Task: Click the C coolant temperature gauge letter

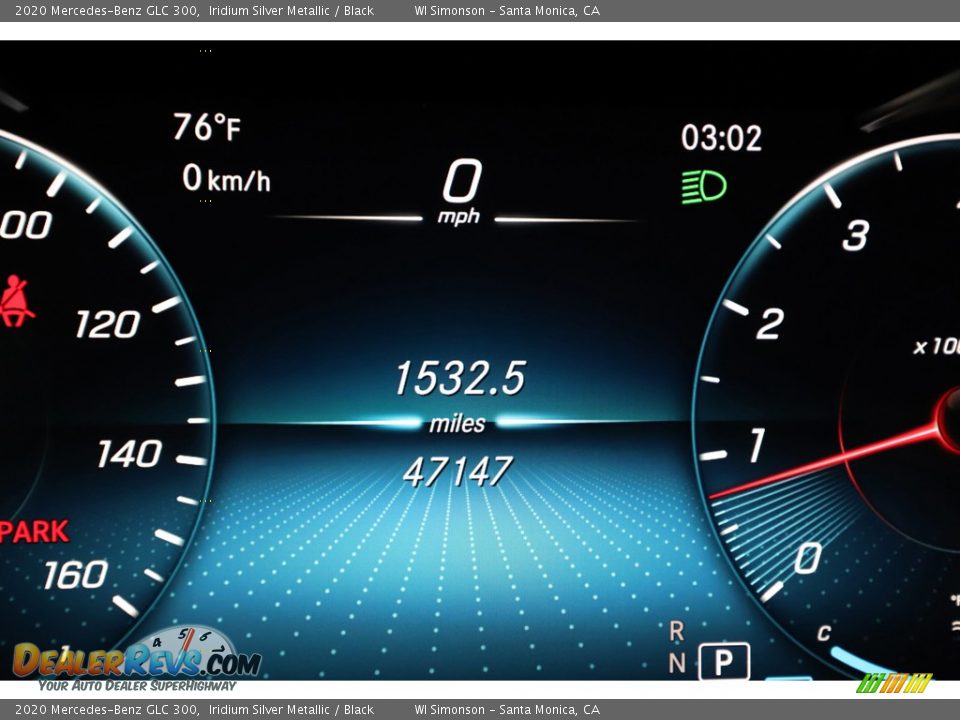Action: (824, 632)
